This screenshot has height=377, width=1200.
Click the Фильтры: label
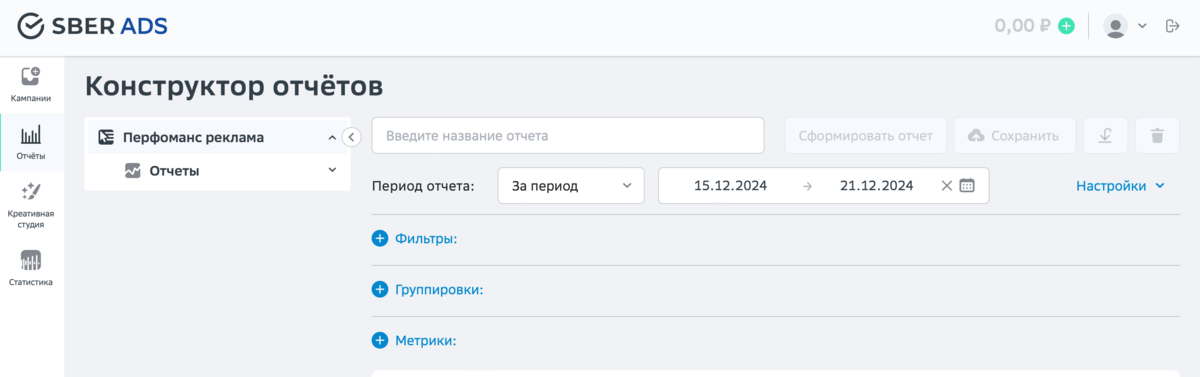click(426, 239)
